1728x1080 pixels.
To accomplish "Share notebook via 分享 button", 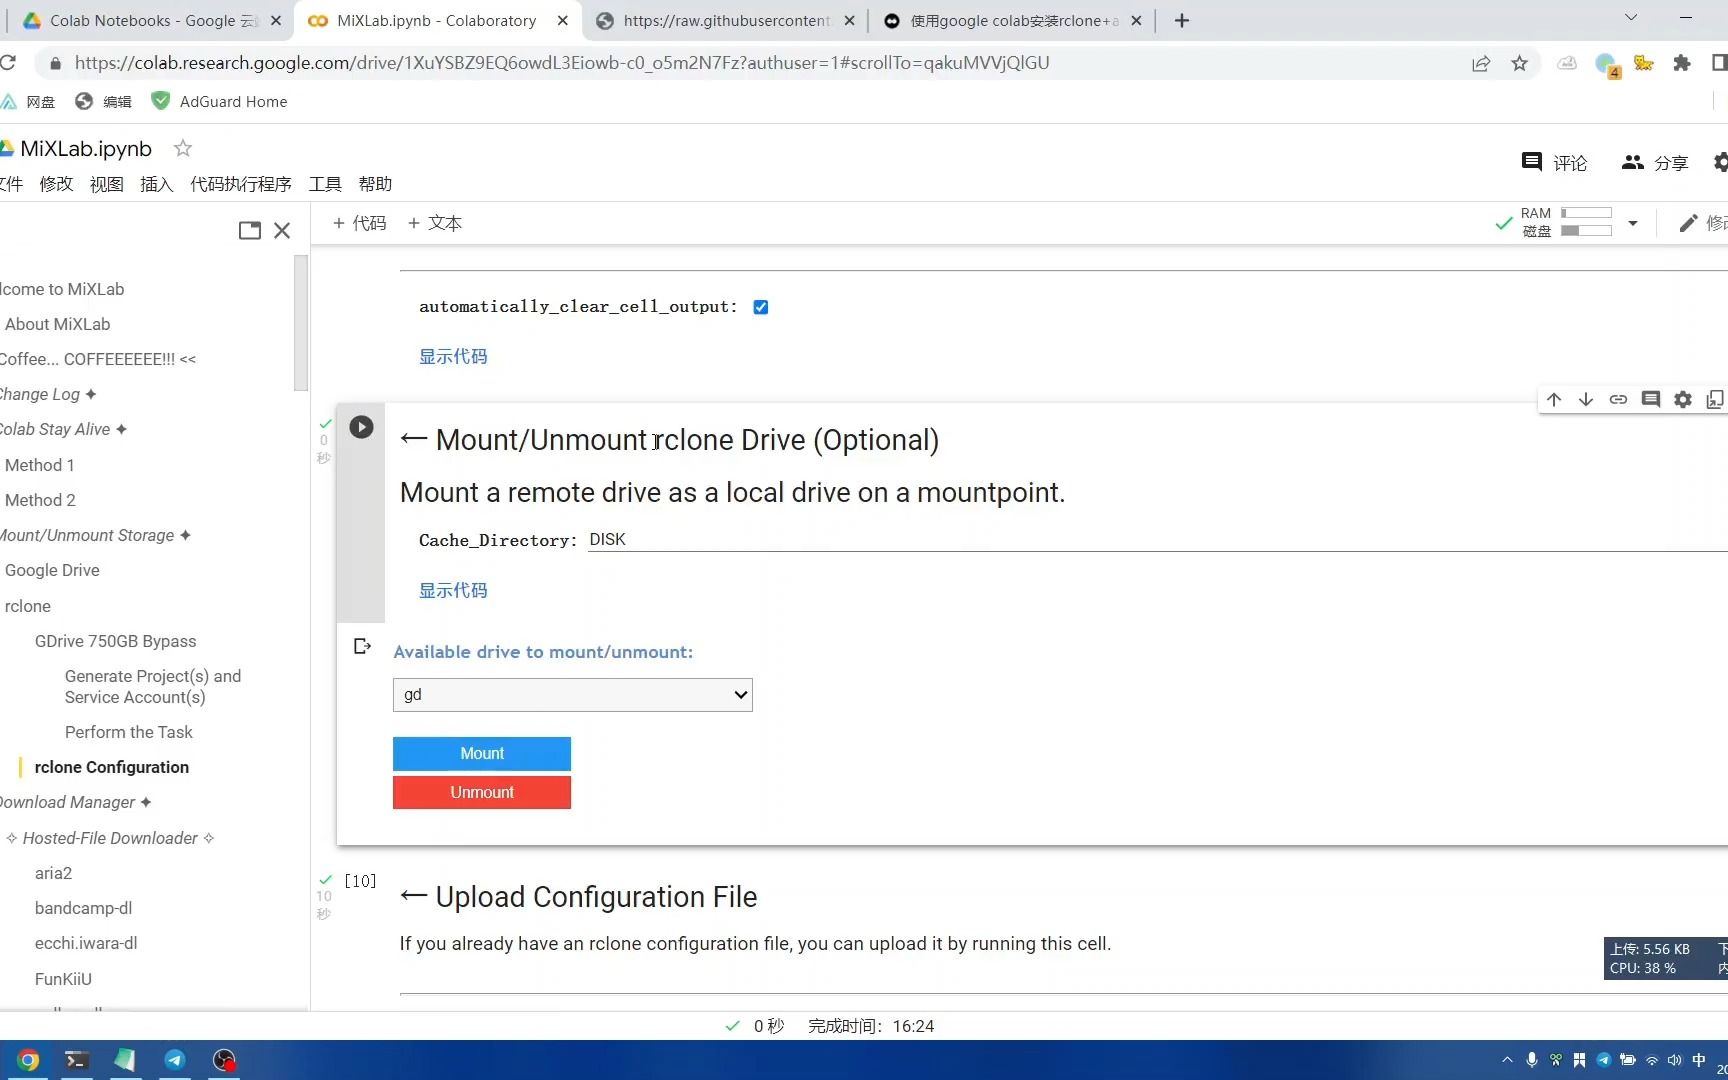I will tap(1655, 162).
